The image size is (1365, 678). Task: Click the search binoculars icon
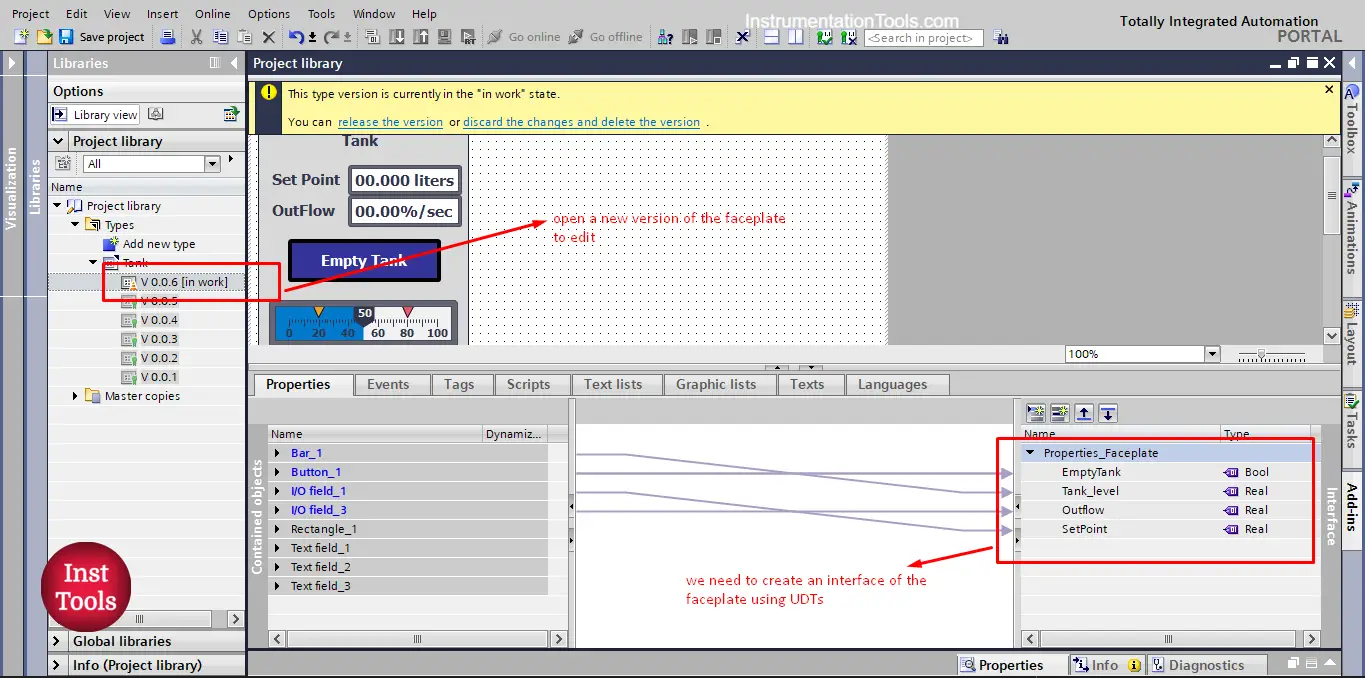pyautogui.click(x=1000, y=37)
